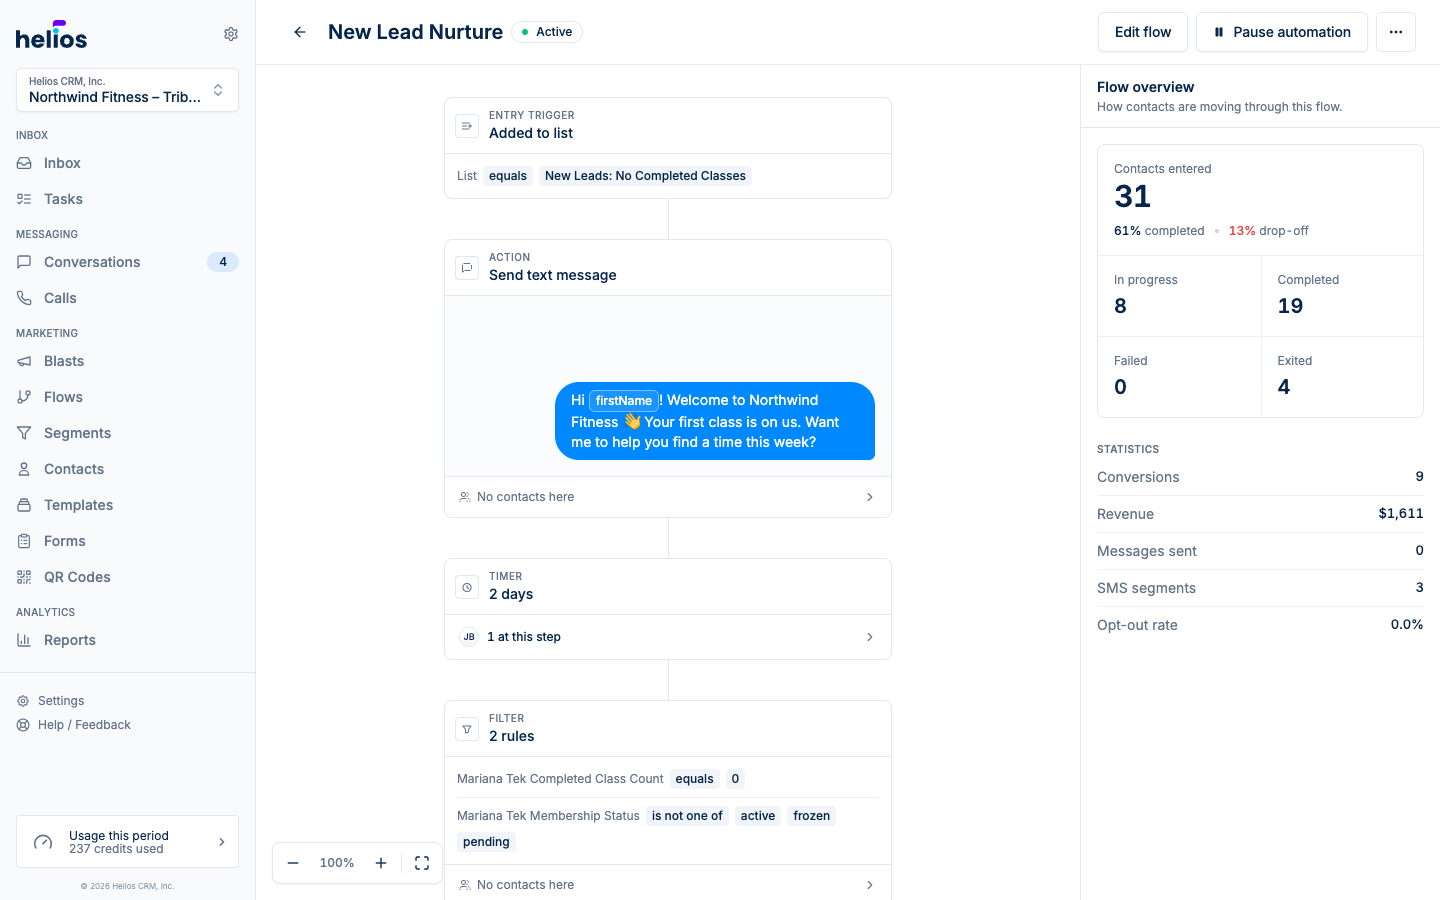The image size is (1440, 900).
Task: Open Settings at the sidebar bottom
Action: 61,701
